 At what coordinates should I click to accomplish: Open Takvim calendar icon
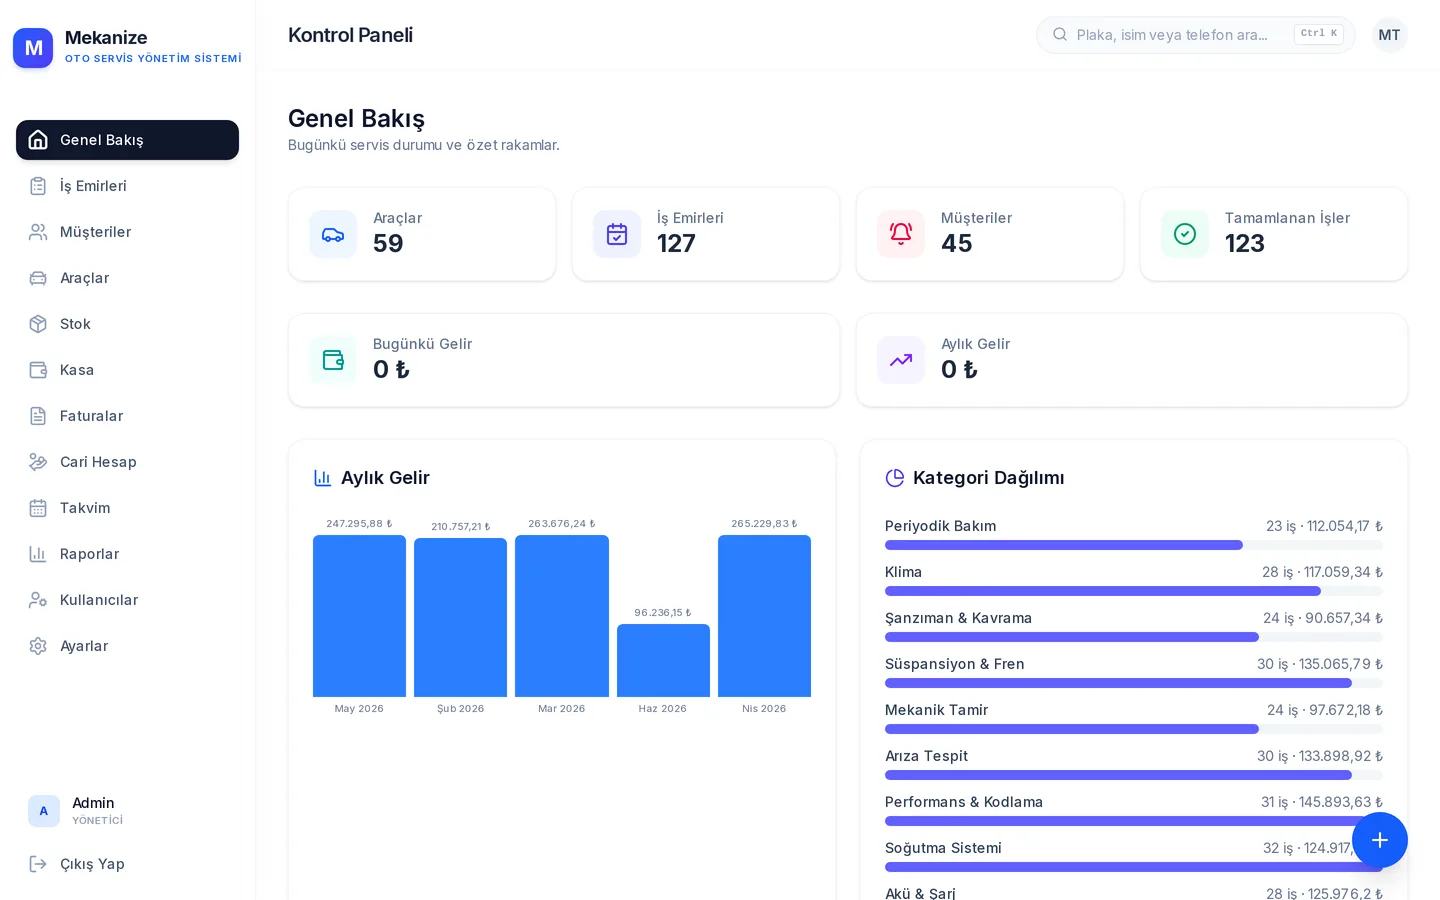(x=38, y=508)
